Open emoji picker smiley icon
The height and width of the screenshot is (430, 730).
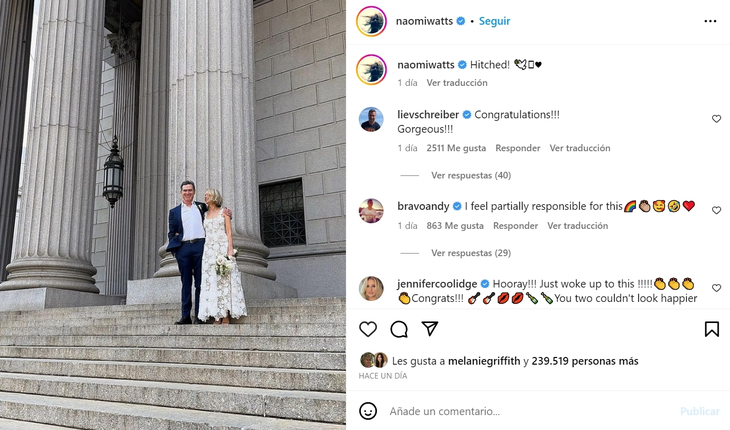coord(368,411)
